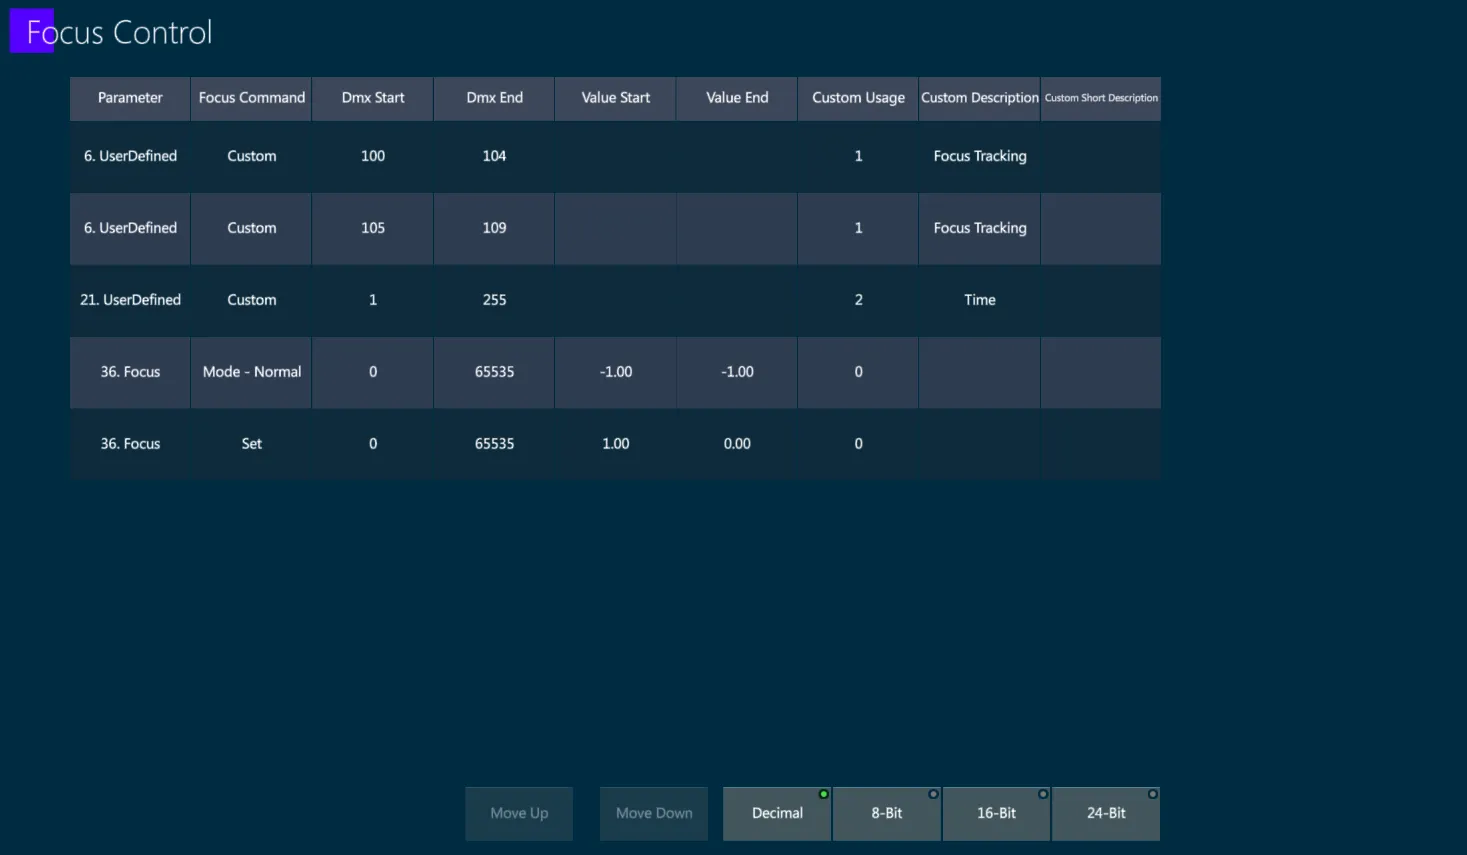Select the Decimal display format
Image resolution: width=1467 pixels, height=855 pixels.
point(777,813)
